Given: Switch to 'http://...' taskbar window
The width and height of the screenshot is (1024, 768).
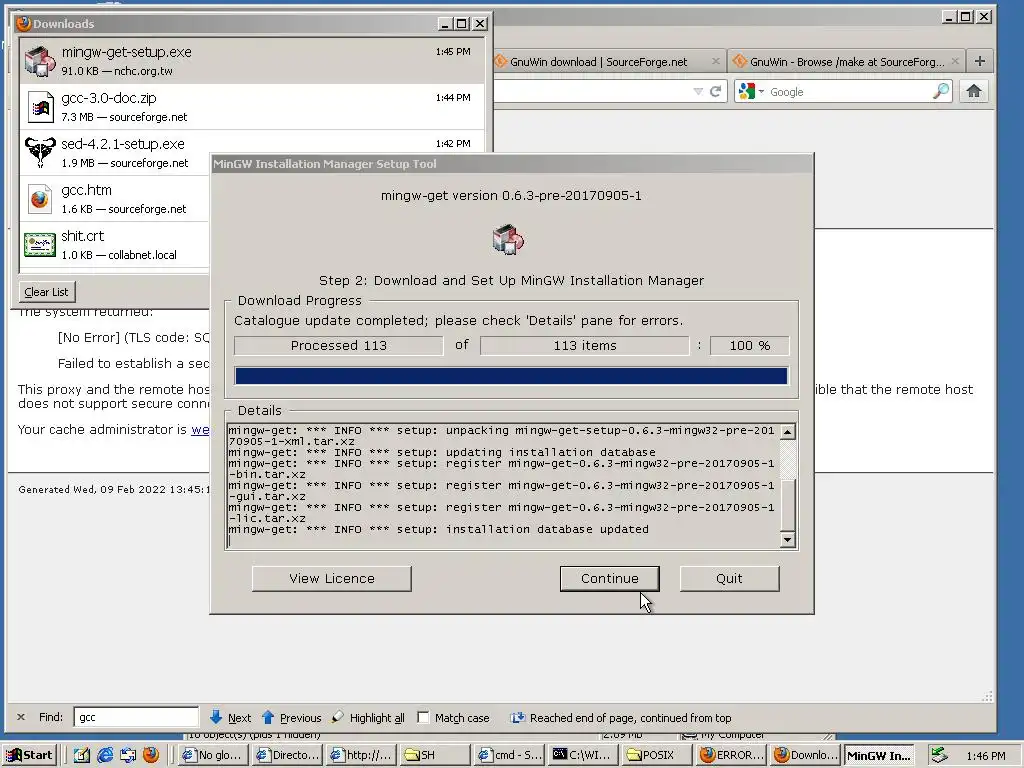Looking at the screenshot, I should (x=360, y=755).
